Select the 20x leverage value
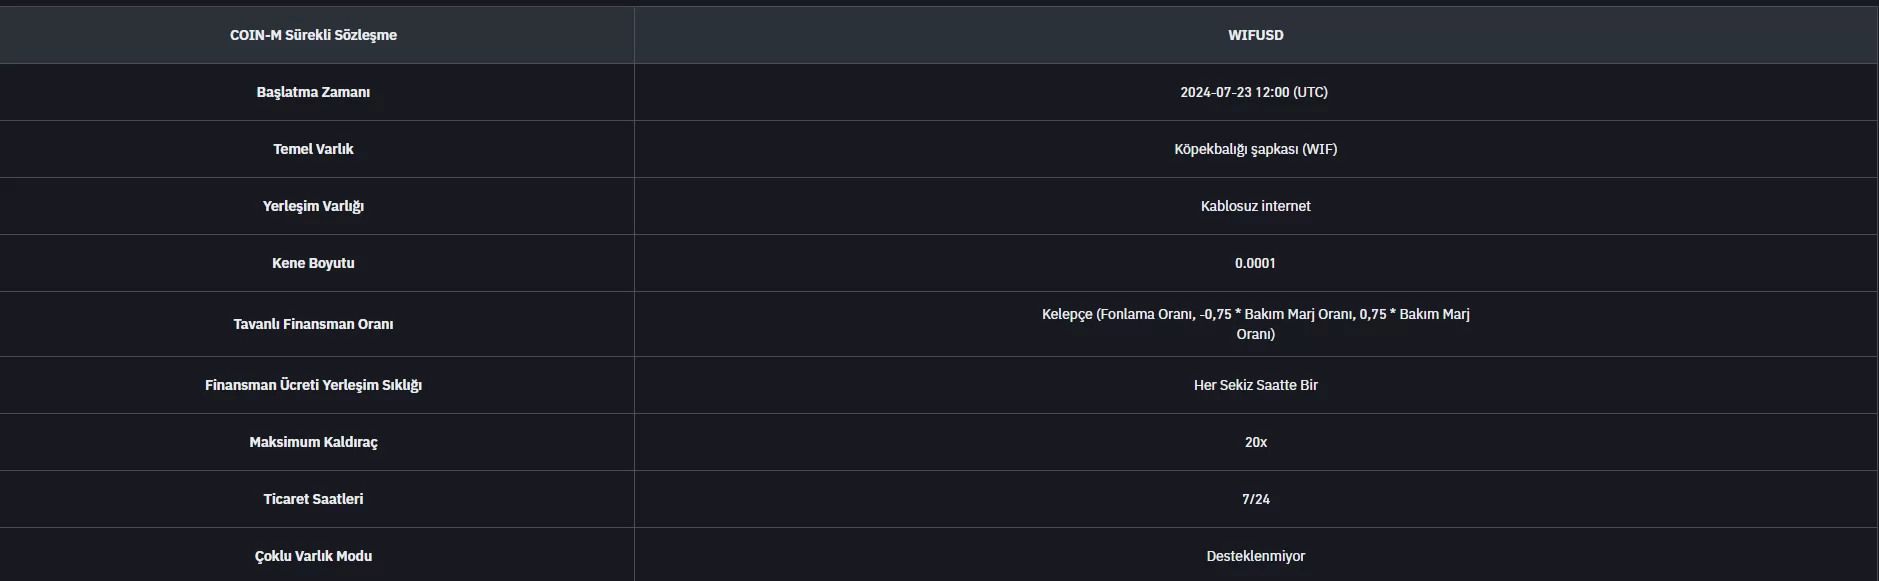The image size is (1879, 581). click(1255, 442)
